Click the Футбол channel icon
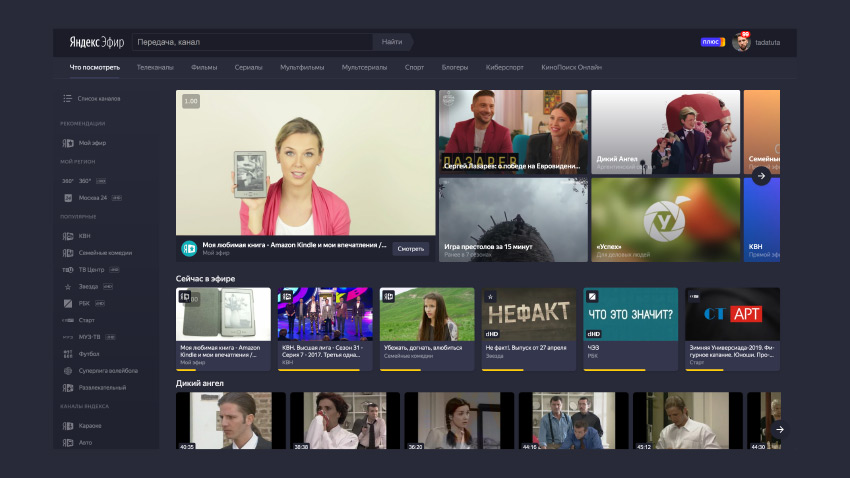 68,354
